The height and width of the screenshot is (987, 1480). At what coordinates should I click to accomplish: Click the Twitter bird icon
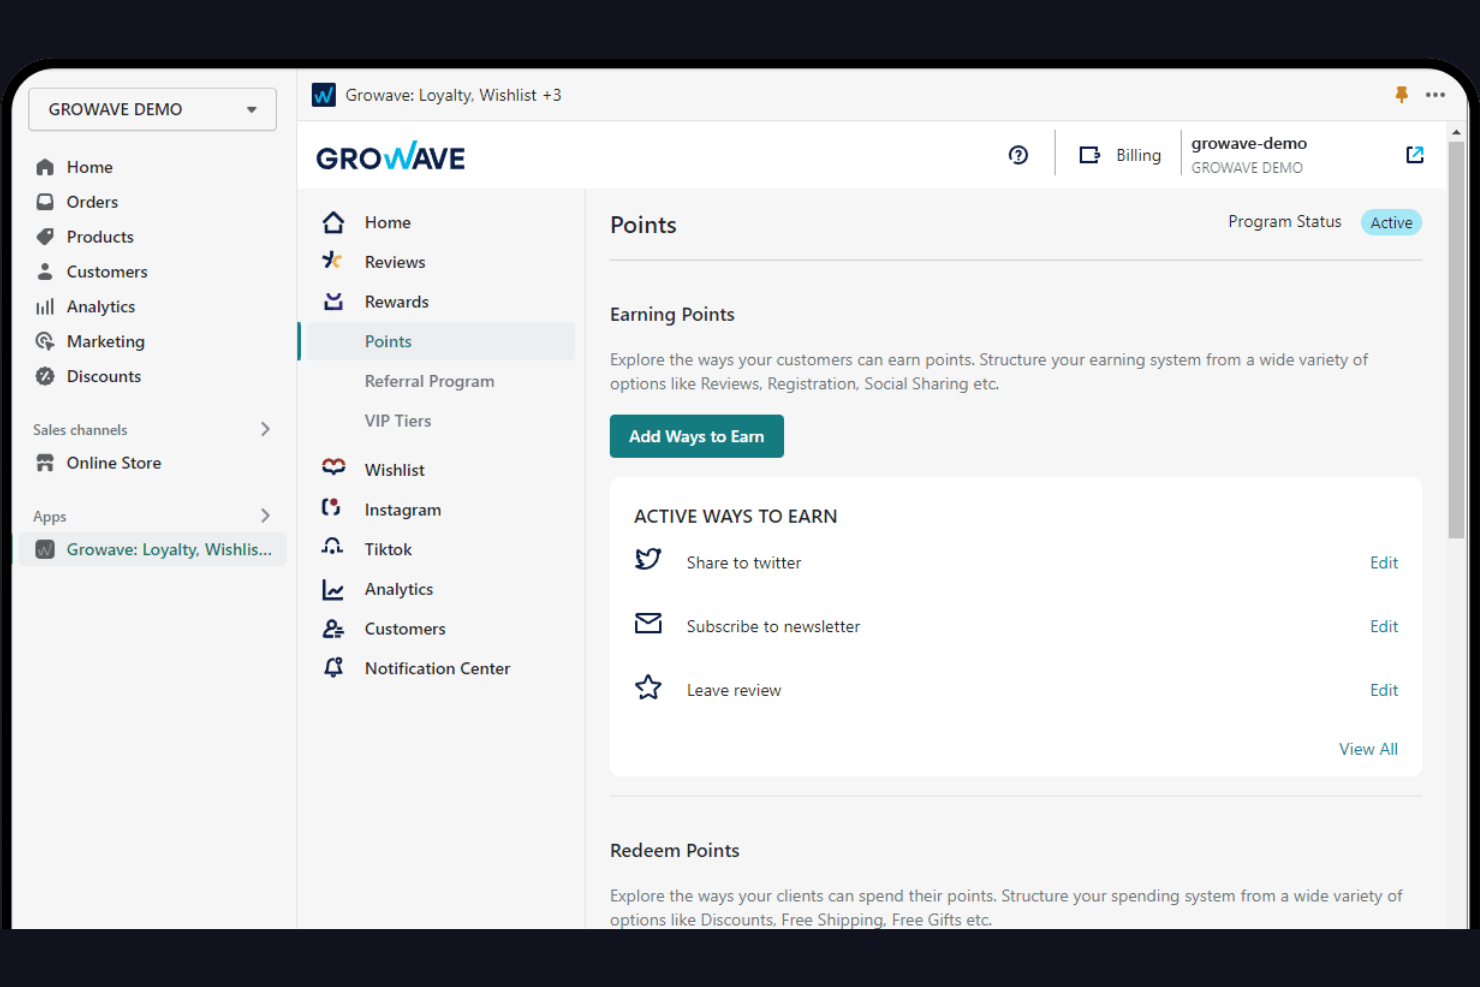[648, 560]
